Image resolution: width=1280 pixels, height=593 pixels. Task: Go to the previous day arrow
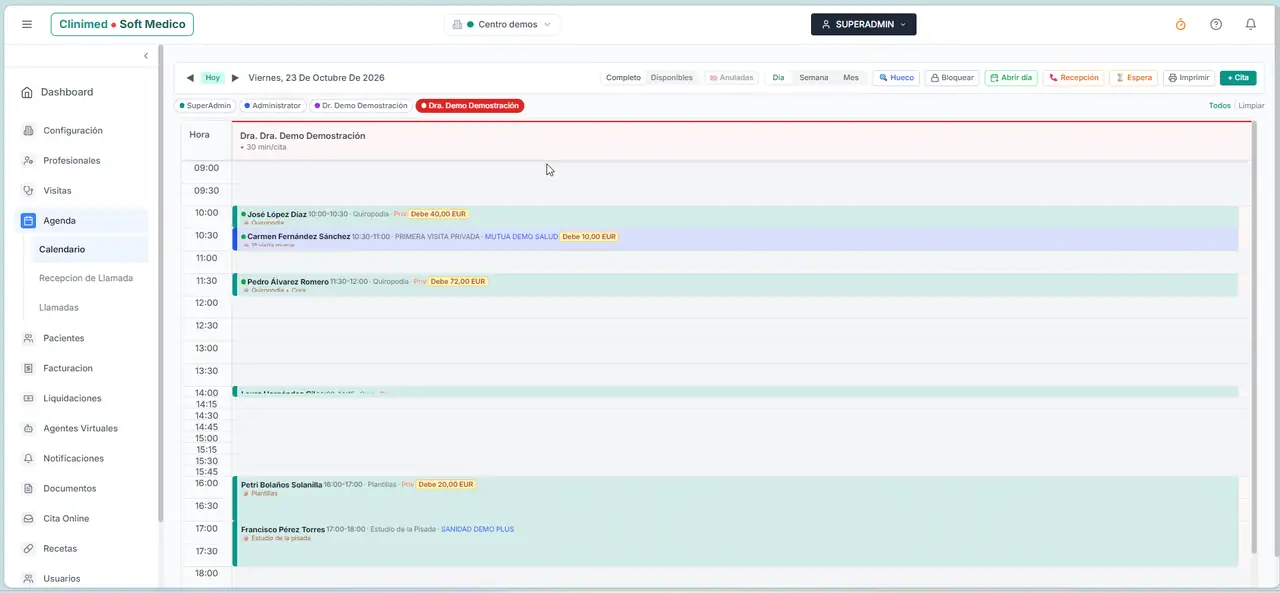190,78
